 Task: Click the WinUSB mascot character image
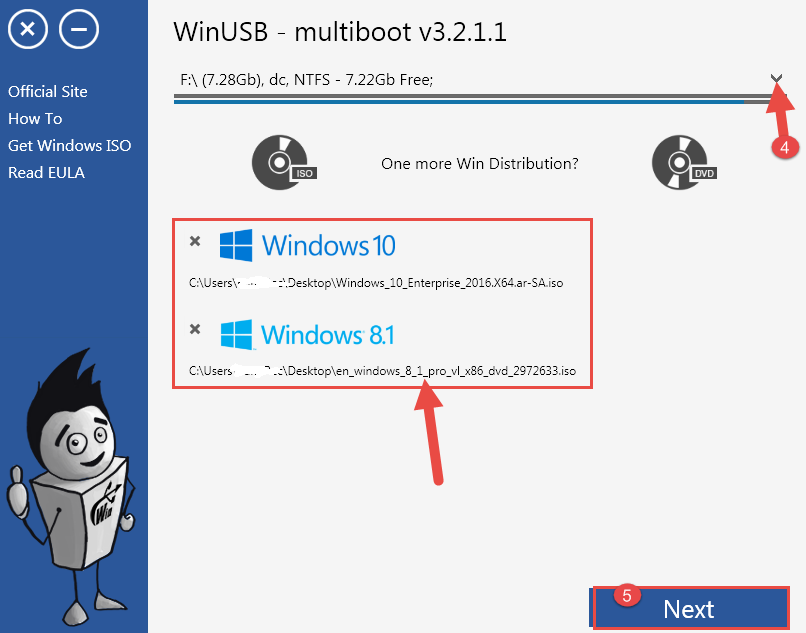coord(71,489)
